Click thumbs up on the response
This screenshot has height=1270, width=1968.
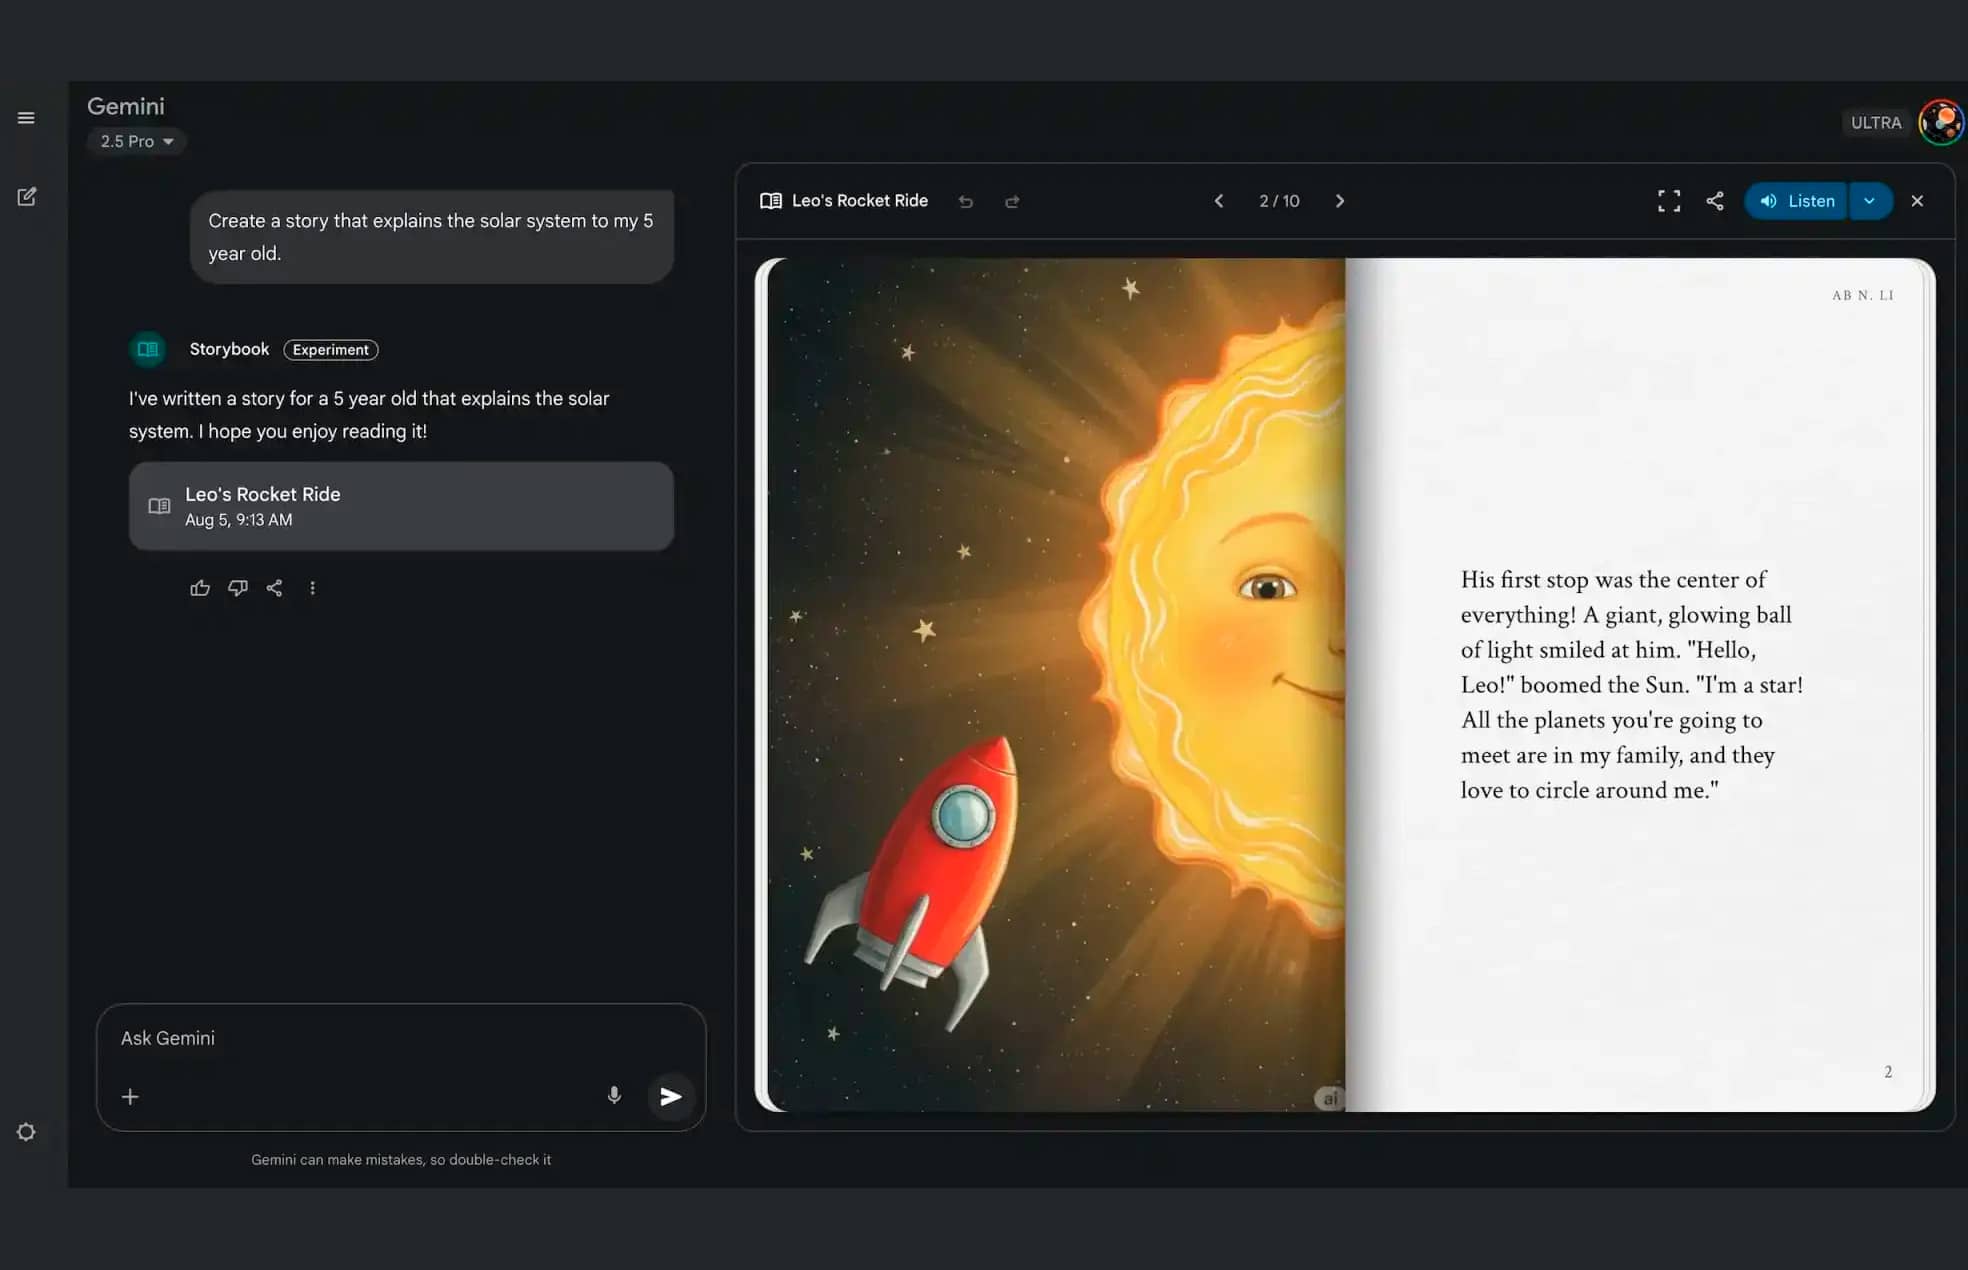coord(200,588)
